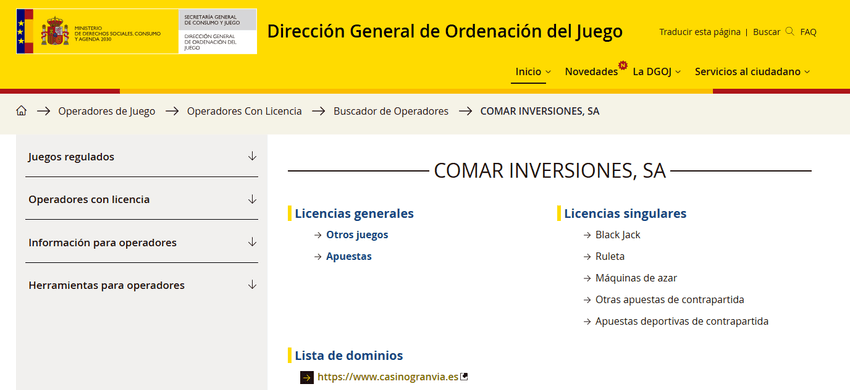Click Otras apuestas de contrapartida entry
The width and height of the screenshot is (850, 390).
pyautogui.click(x=669, y=299)
